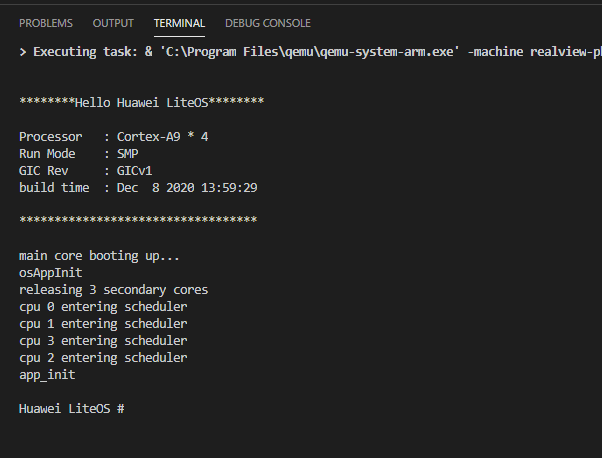Click the Hello Huawei LiteOS banner line
The image size is (602, 458).
pos(141,103)
